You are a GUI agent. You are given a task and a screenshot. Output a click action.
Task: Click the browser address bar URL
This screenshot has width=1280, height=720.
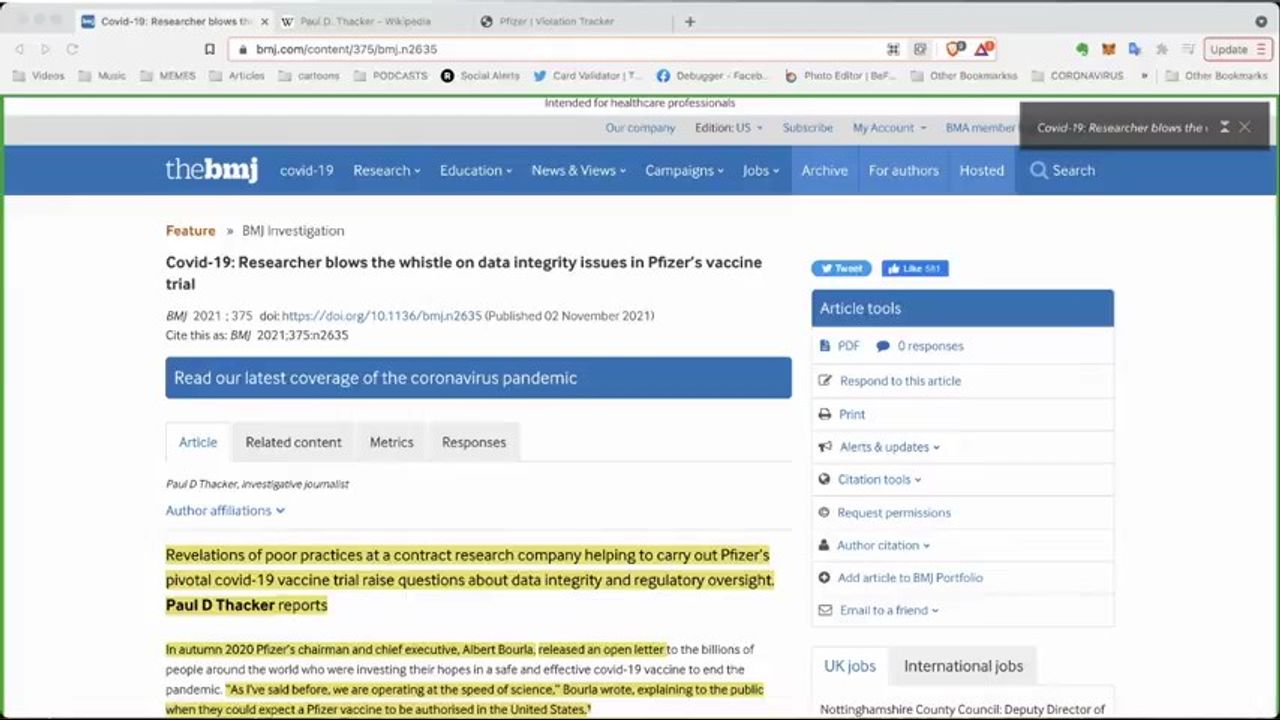pos(346,49)
